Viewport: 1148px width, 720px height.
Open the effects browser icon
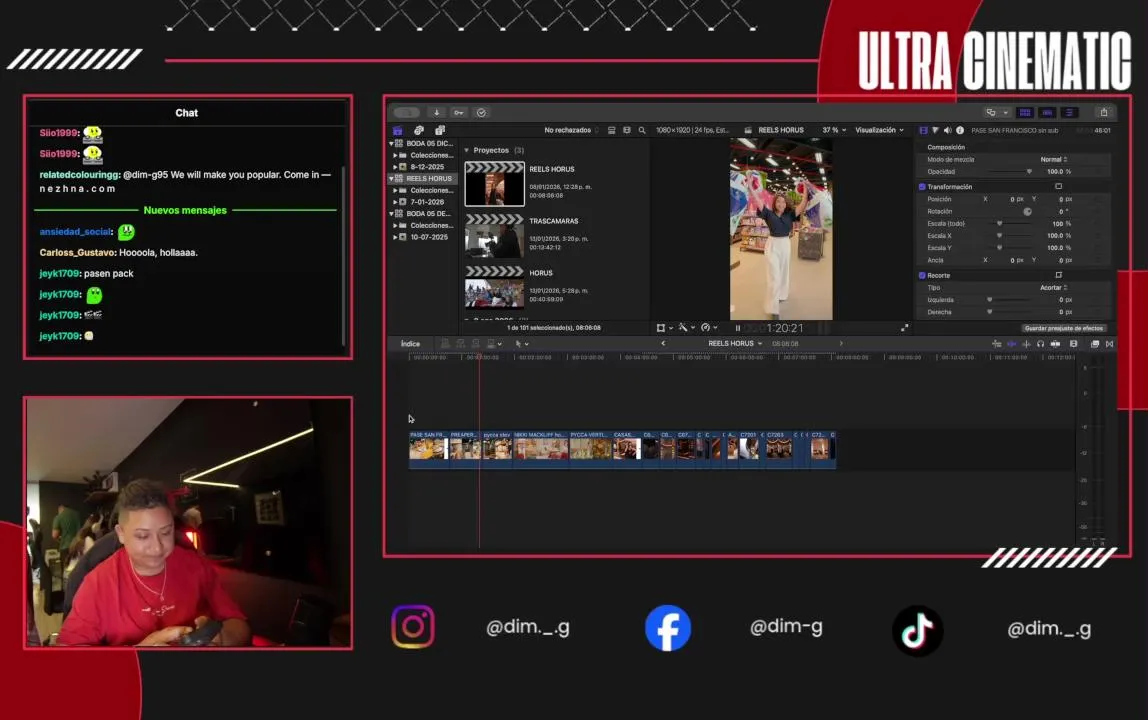click(x=1095, y=344)
